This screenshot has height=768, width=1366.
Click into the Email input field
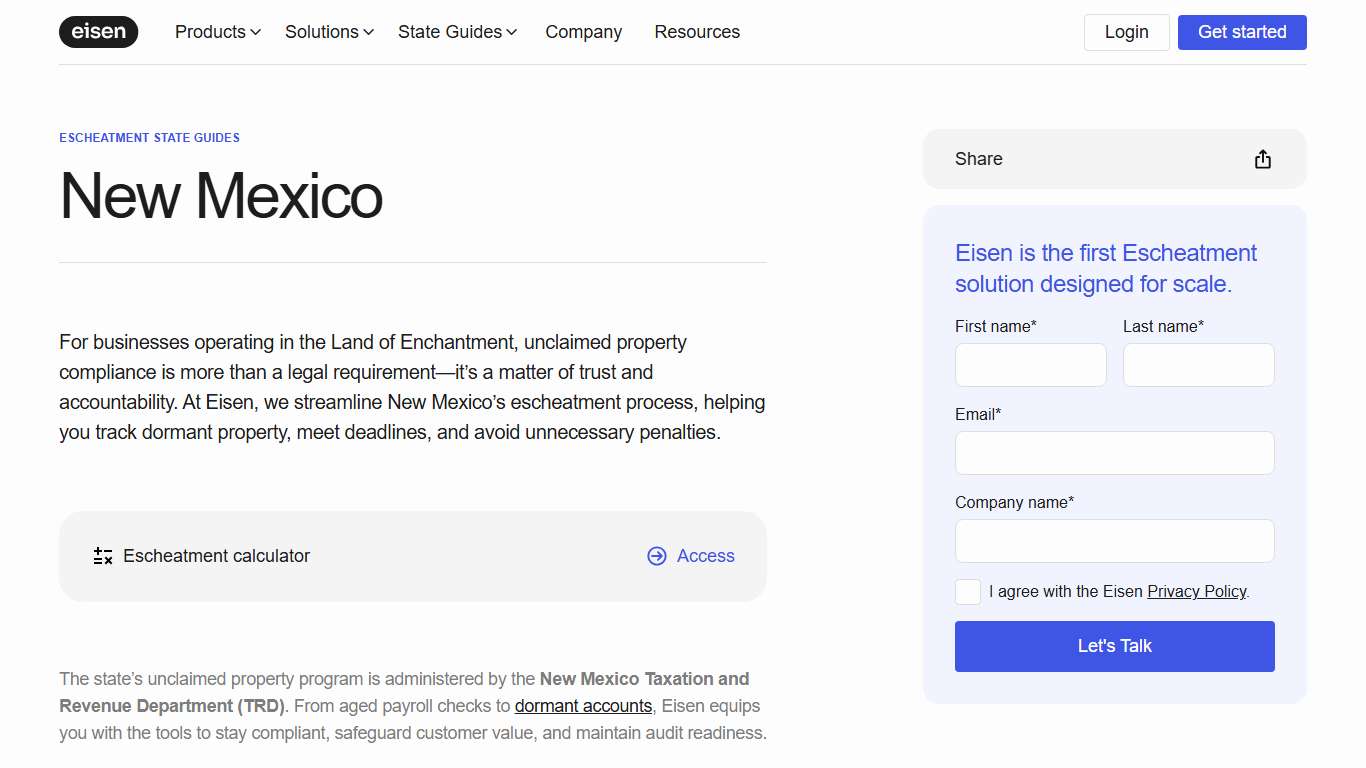tap(1114, 453)
